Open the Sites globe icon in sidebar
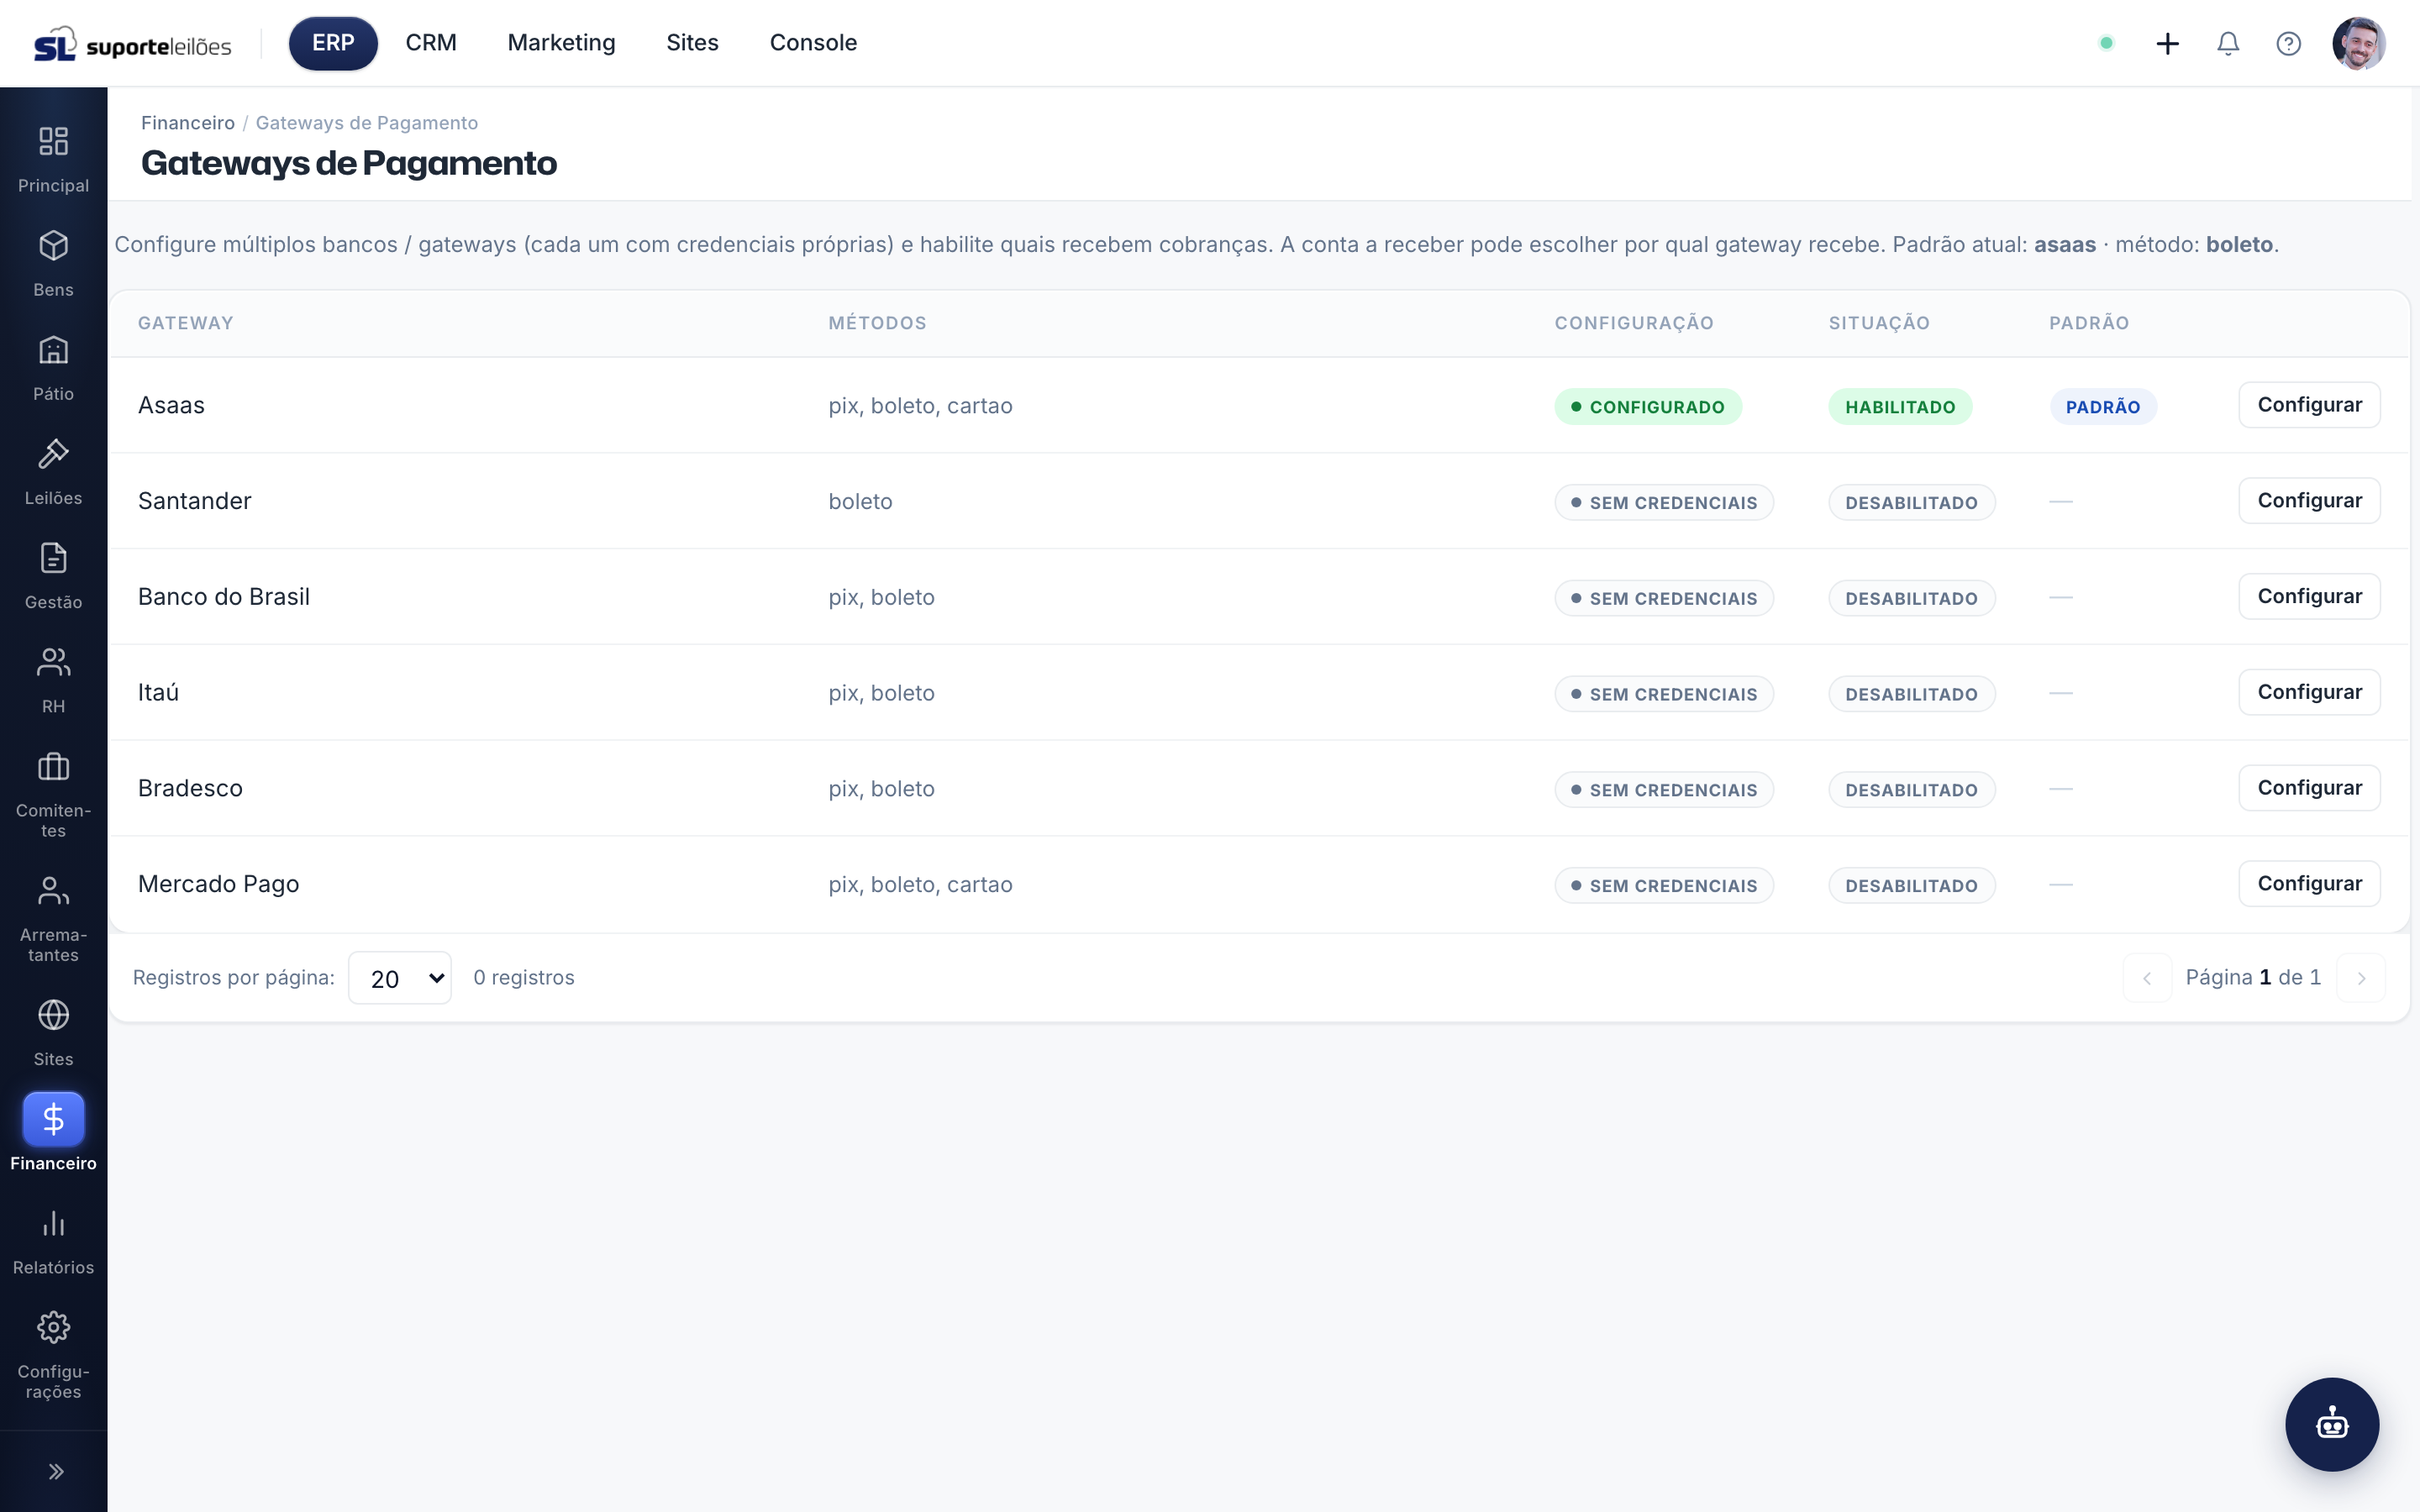 pyautogui.click(x=53, y=1015)
